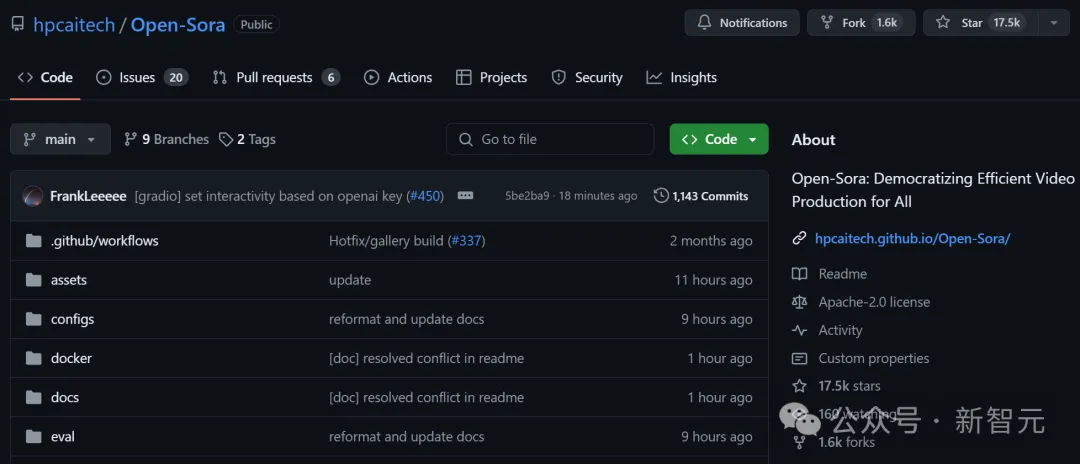This screenshot has width=1080, height=464.
Task: Open the Star lists dropdown arrow
Action: click(x=1053, y=23)
